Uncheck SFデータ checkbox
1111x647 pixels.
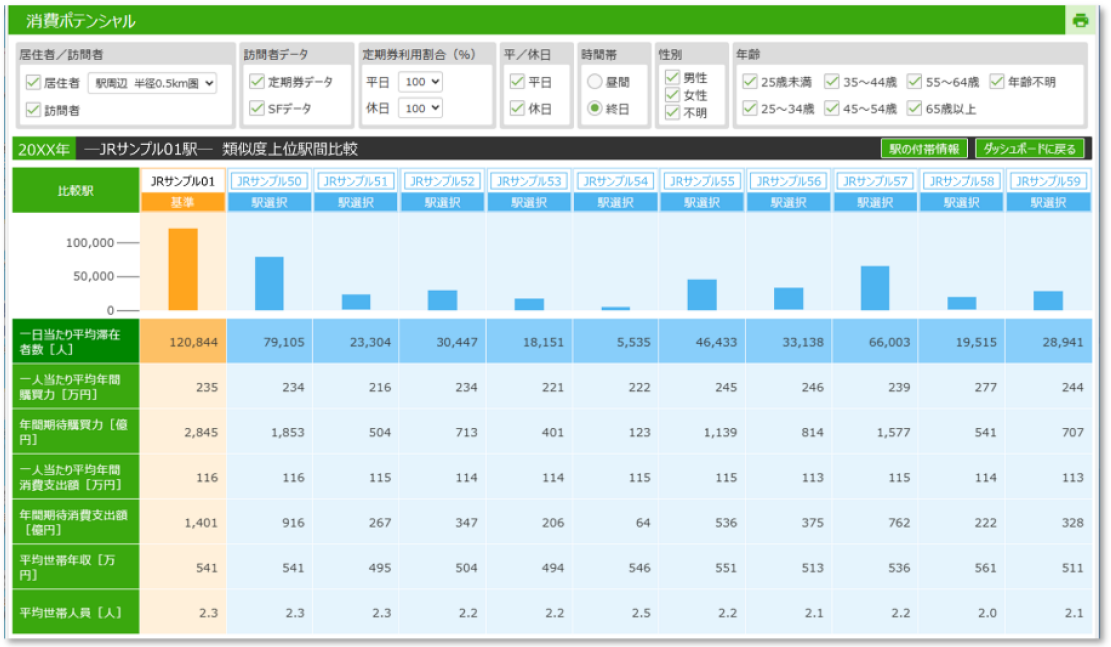pyautogui.click(x=256, y=108)
